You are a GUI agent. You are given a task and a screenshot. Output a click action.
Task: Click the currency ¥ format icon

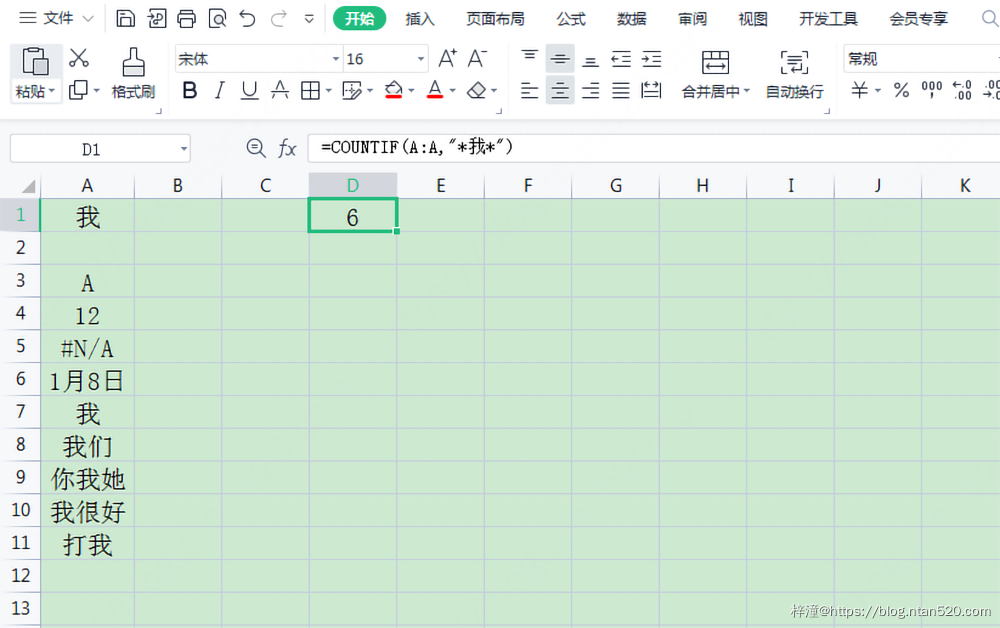coord(860,91)
